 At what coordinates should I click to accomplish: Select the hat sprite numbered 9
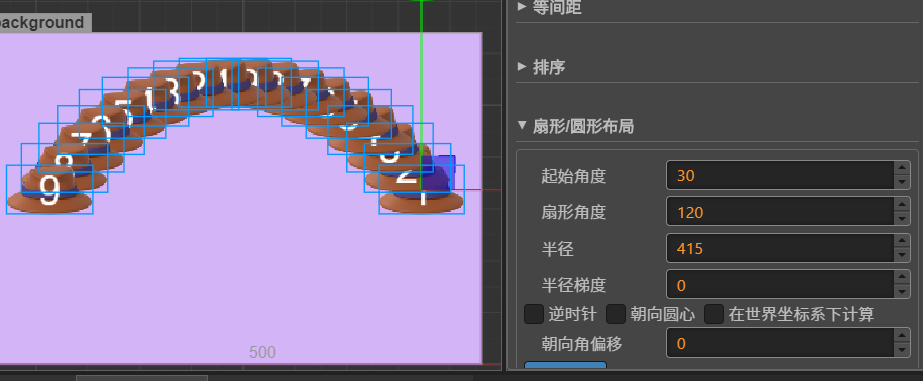click(49, 190)
